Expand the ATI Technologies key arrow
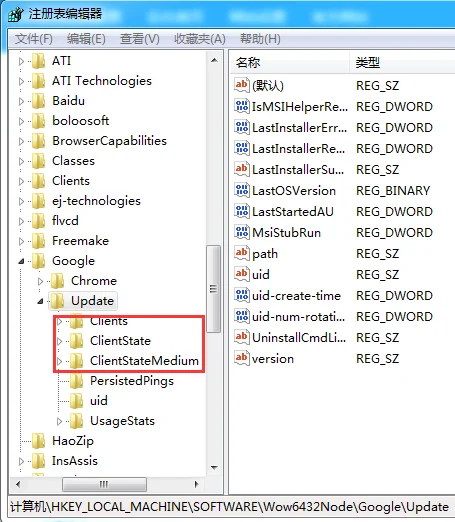Image resolution: width=455 pixels, height=522 pixels. (21, 81)
